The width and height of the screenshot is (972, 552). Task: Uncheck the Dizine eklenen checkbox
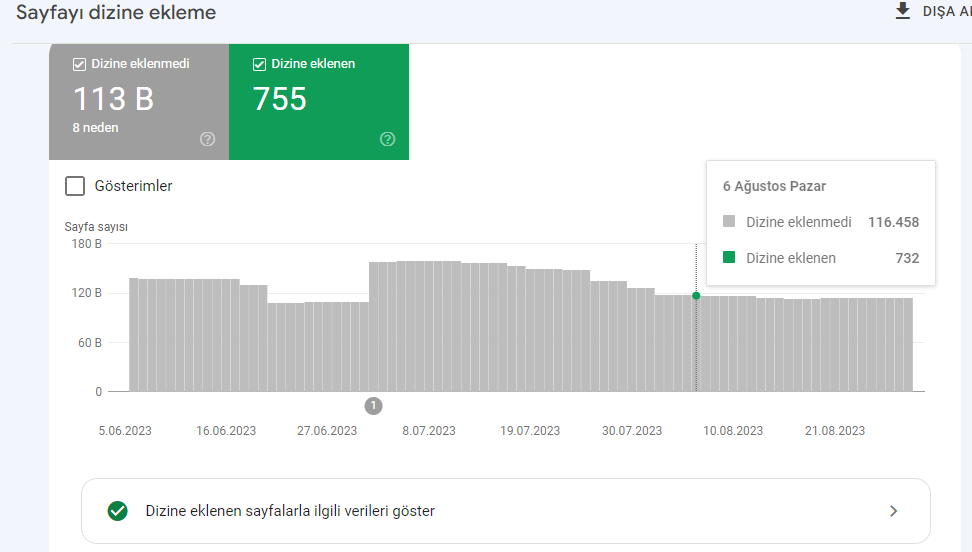[259, 65]
